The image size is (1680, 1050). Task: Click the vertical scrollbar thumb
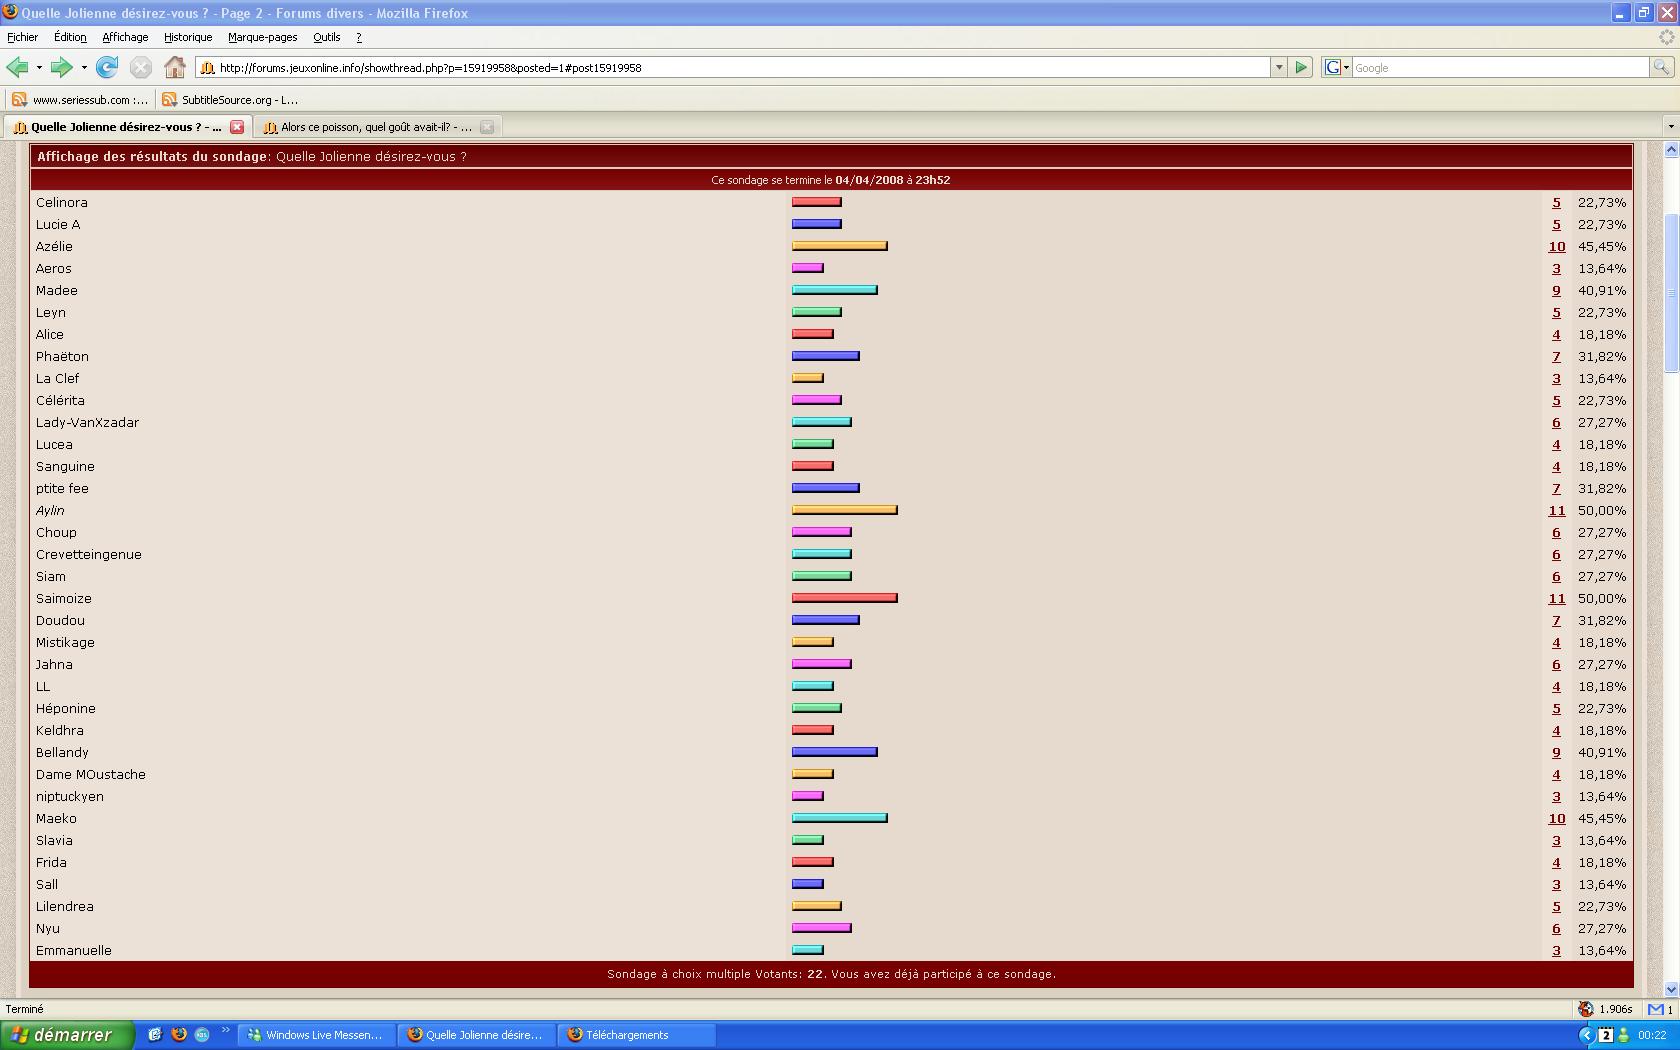[1670, 295]
